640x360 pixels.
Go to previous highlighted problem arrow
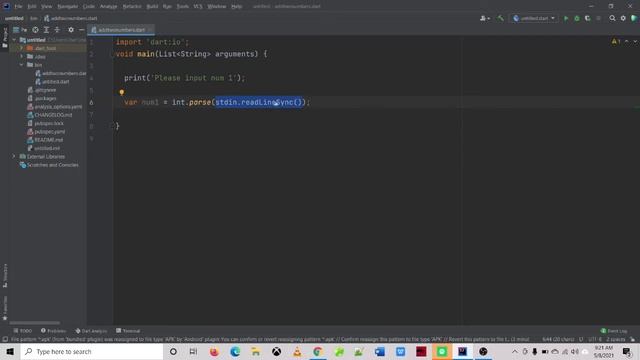coord(627,42)
